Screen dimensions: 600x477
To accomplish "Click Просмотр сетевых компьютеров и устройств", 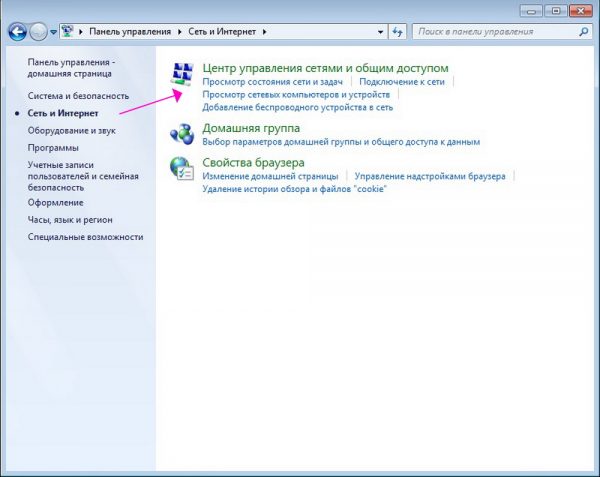I will [x=296, y=94].
